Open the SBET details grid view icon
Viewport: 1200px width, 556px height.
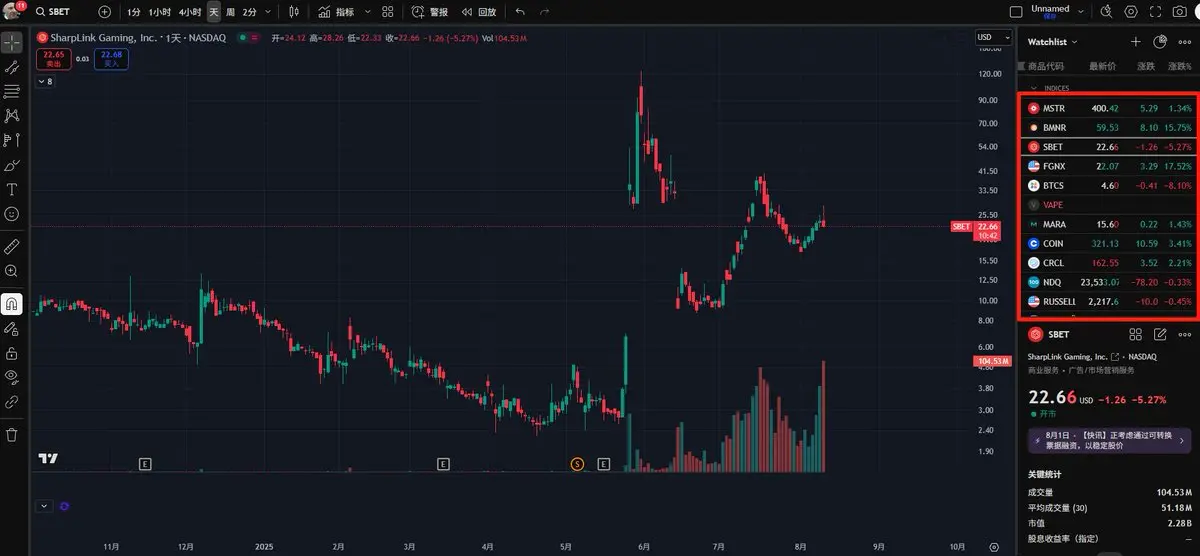tap(1135, 334)
